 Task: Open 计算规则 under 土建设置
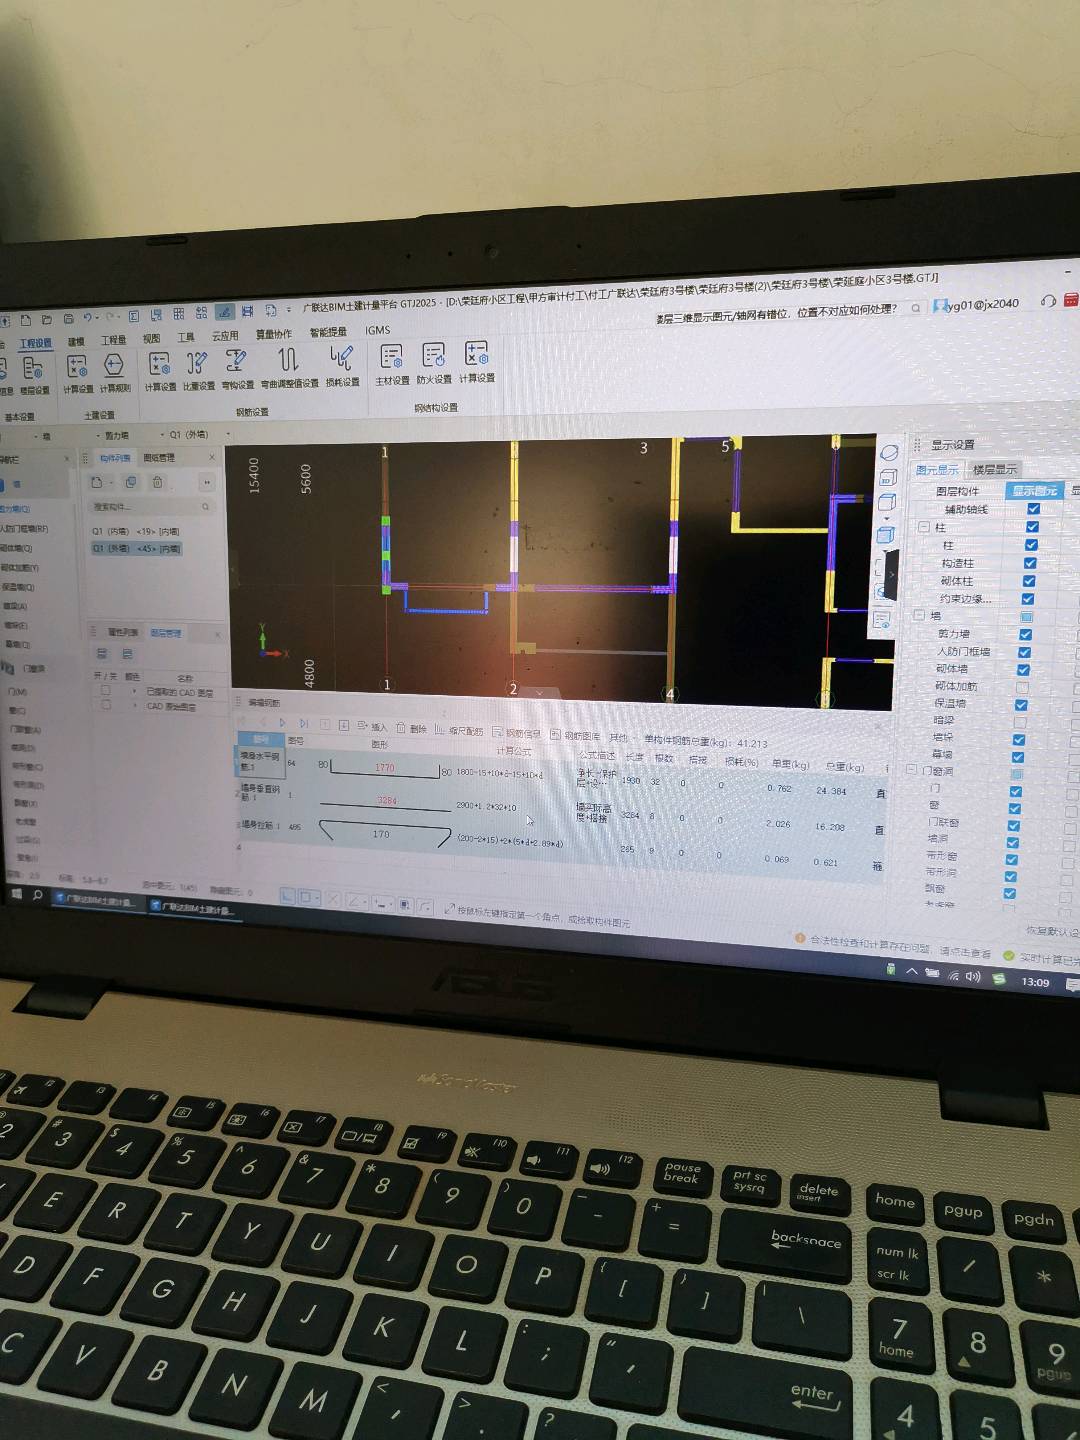coord(115,372)
